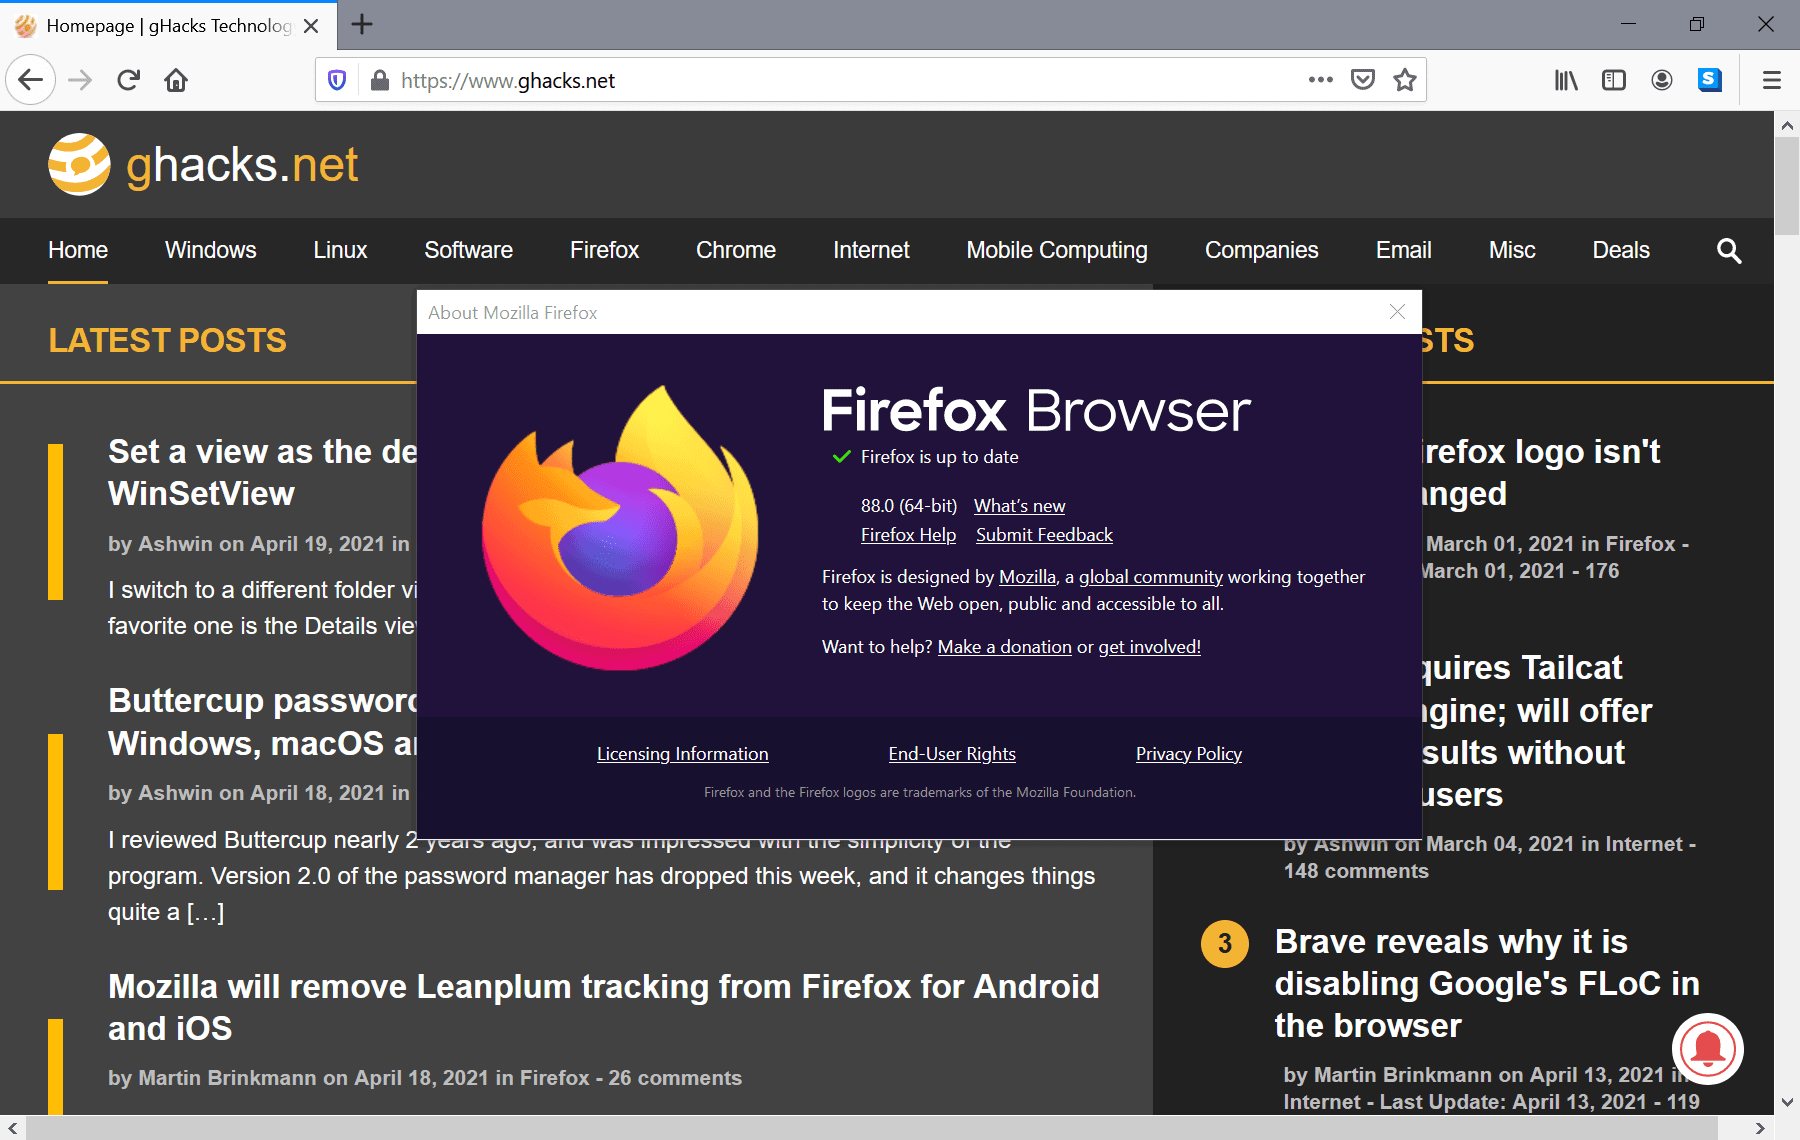This screenshot has height=1140, width=1800.
Task: Click the Make a donation link
Action: click(1004, 646)
